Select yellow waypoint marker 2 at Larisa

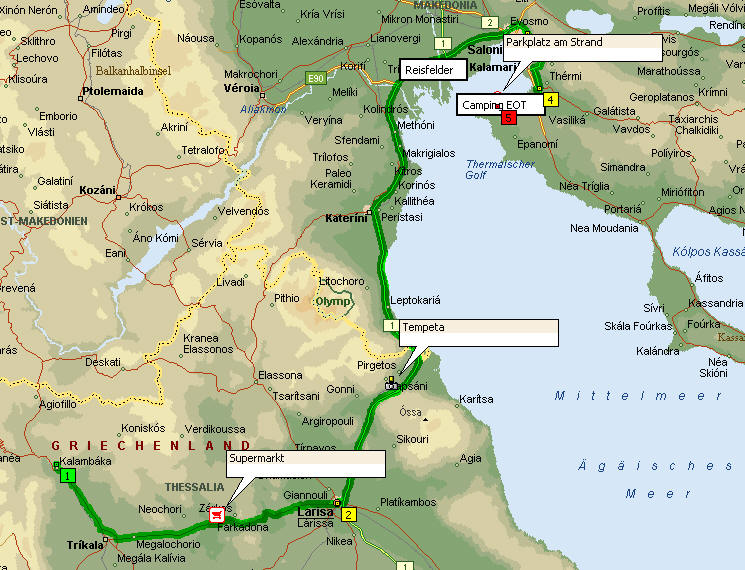click(348, 515)
